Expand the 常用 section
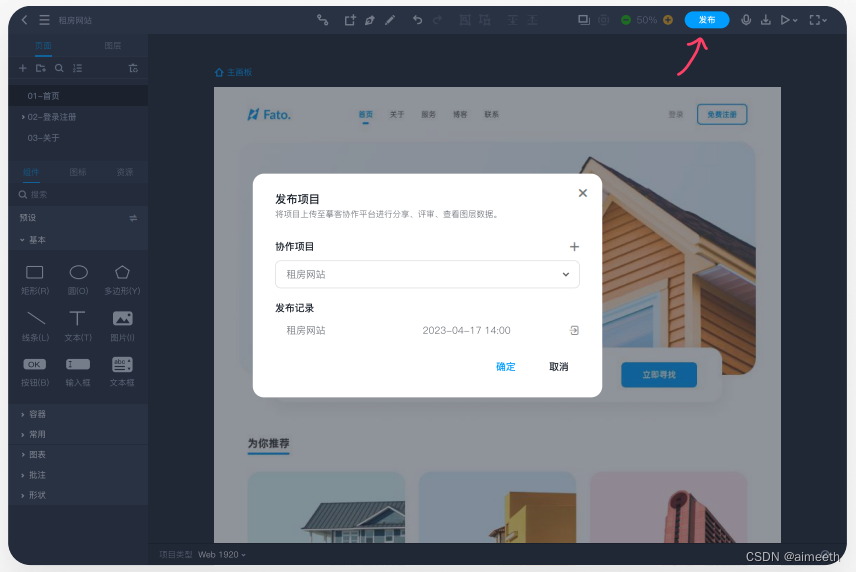This screenshot has height=572, width=856. pyautogui.click(x=22, y=434)
